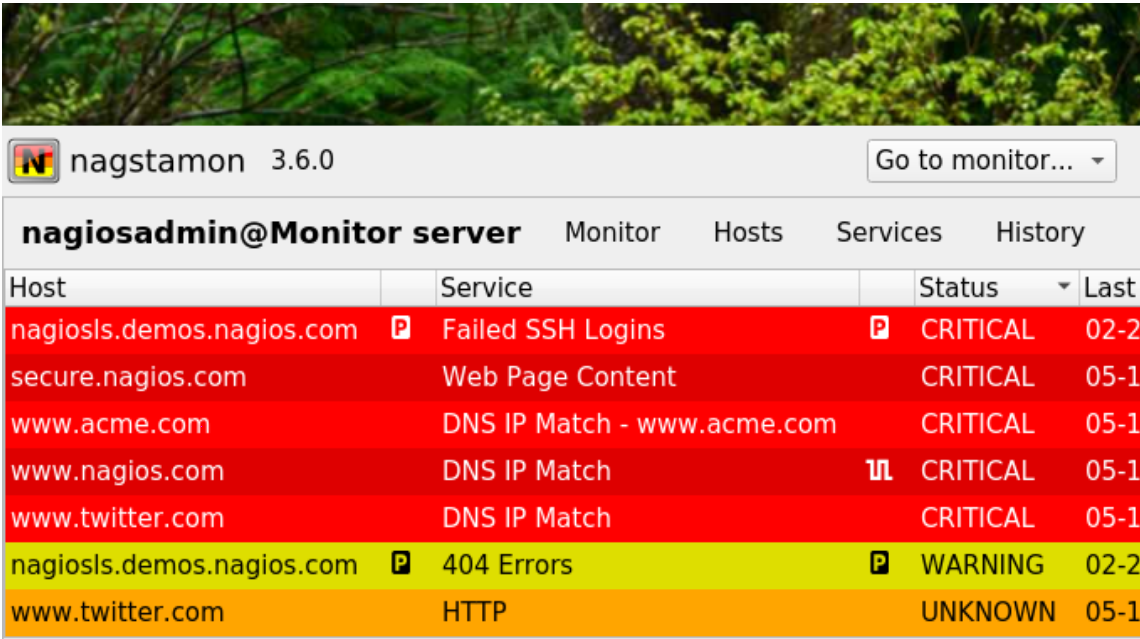Click the nagiosadmin@Monitor server label
This screenshot has width=1140, height=639.
click(x=272, y=232)
